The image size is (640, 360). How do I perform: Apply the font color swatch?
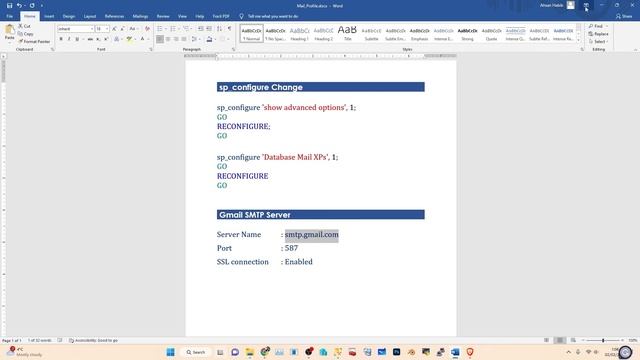[142, 39]
